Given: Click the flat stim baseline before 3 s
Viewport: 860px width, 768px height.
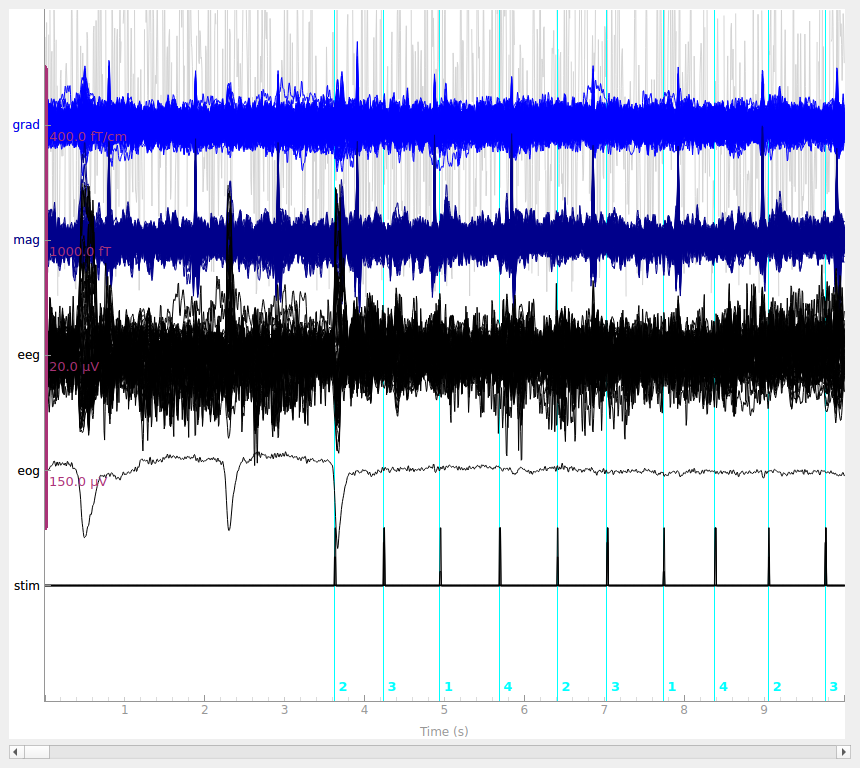Looking at the screenshot, I should (165, 585).
